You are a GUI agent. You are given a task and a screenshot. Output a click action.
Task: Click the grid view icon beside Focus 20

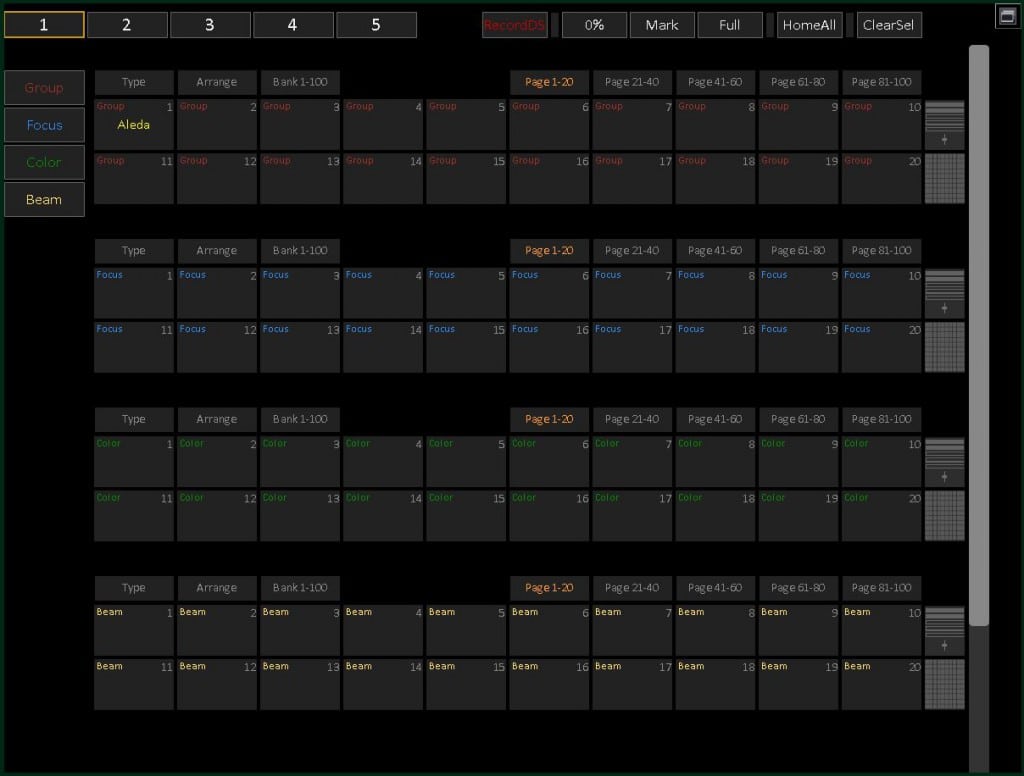(944, 347)
